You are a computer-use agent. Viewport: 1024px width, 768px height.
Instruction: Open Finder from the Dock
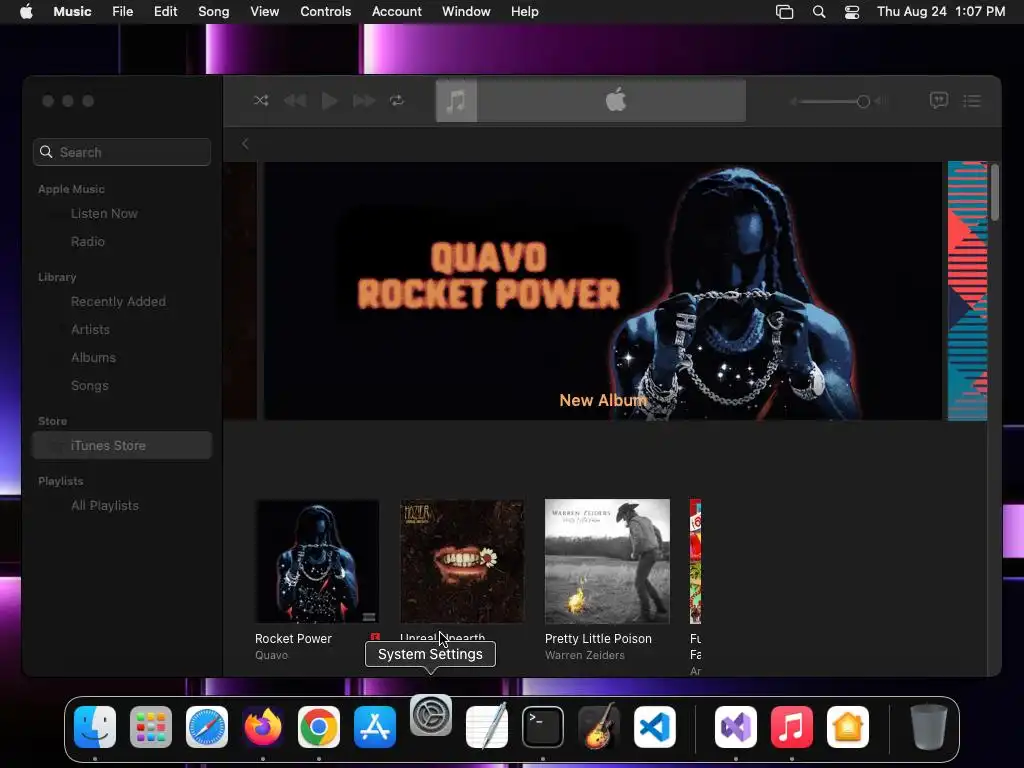click(x=95, y=727)
